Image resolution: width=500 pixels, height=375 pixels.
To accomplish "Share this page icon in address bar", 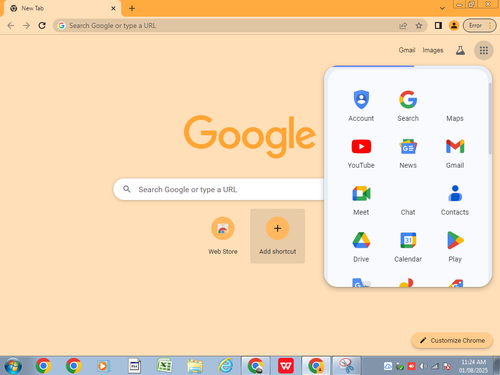I will coord(403,26).
